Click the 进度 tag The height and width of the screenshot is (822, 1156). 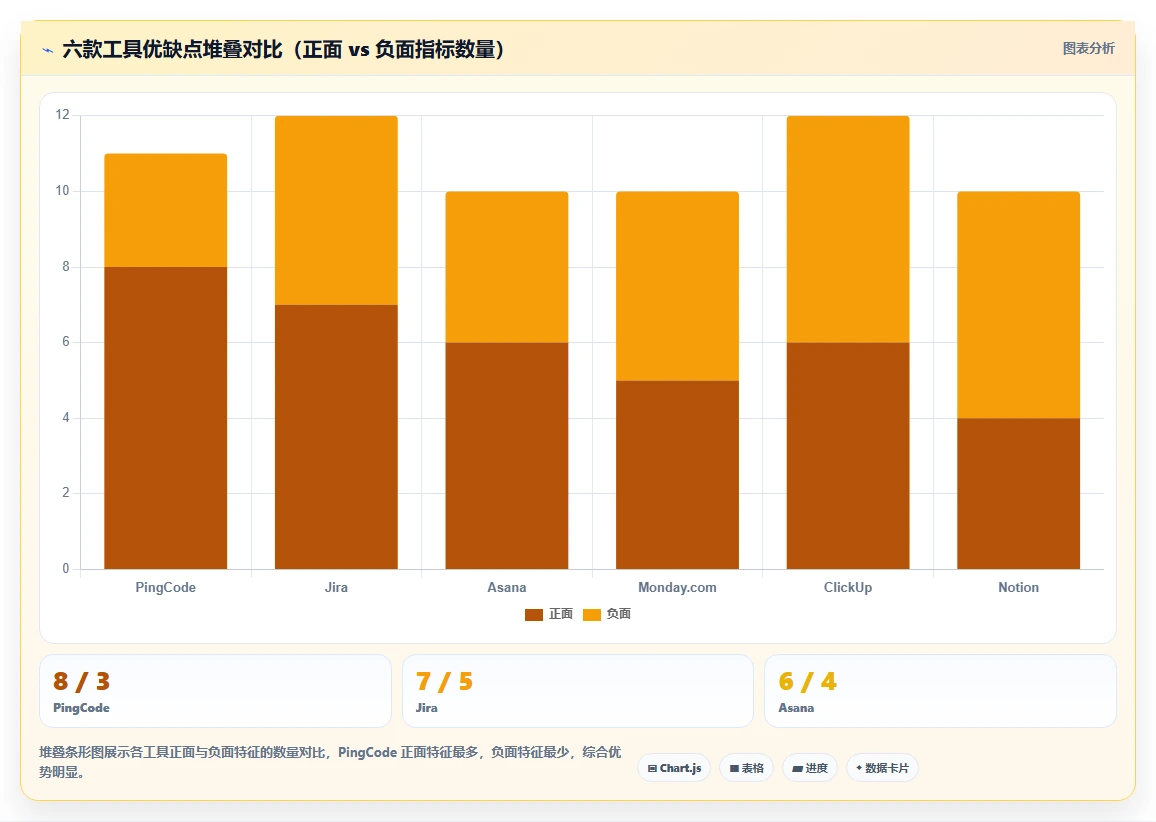click(809, 768)
